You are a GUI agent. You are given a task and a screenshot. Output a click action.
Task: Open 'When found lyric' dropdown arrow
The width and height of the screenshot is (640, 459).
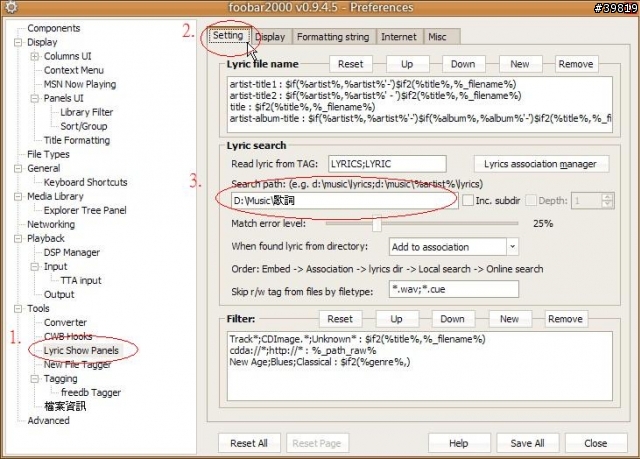point(512,247)
